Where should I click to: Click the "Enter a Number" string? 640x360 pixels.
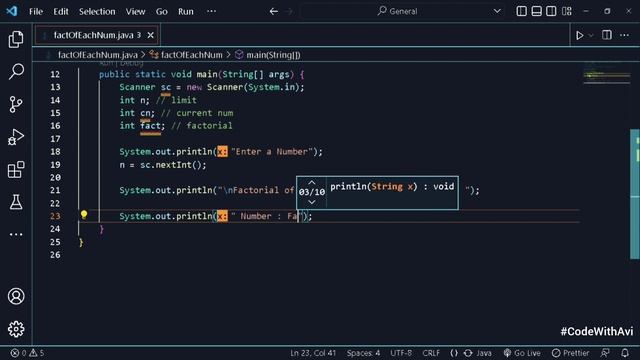[272, 152]
